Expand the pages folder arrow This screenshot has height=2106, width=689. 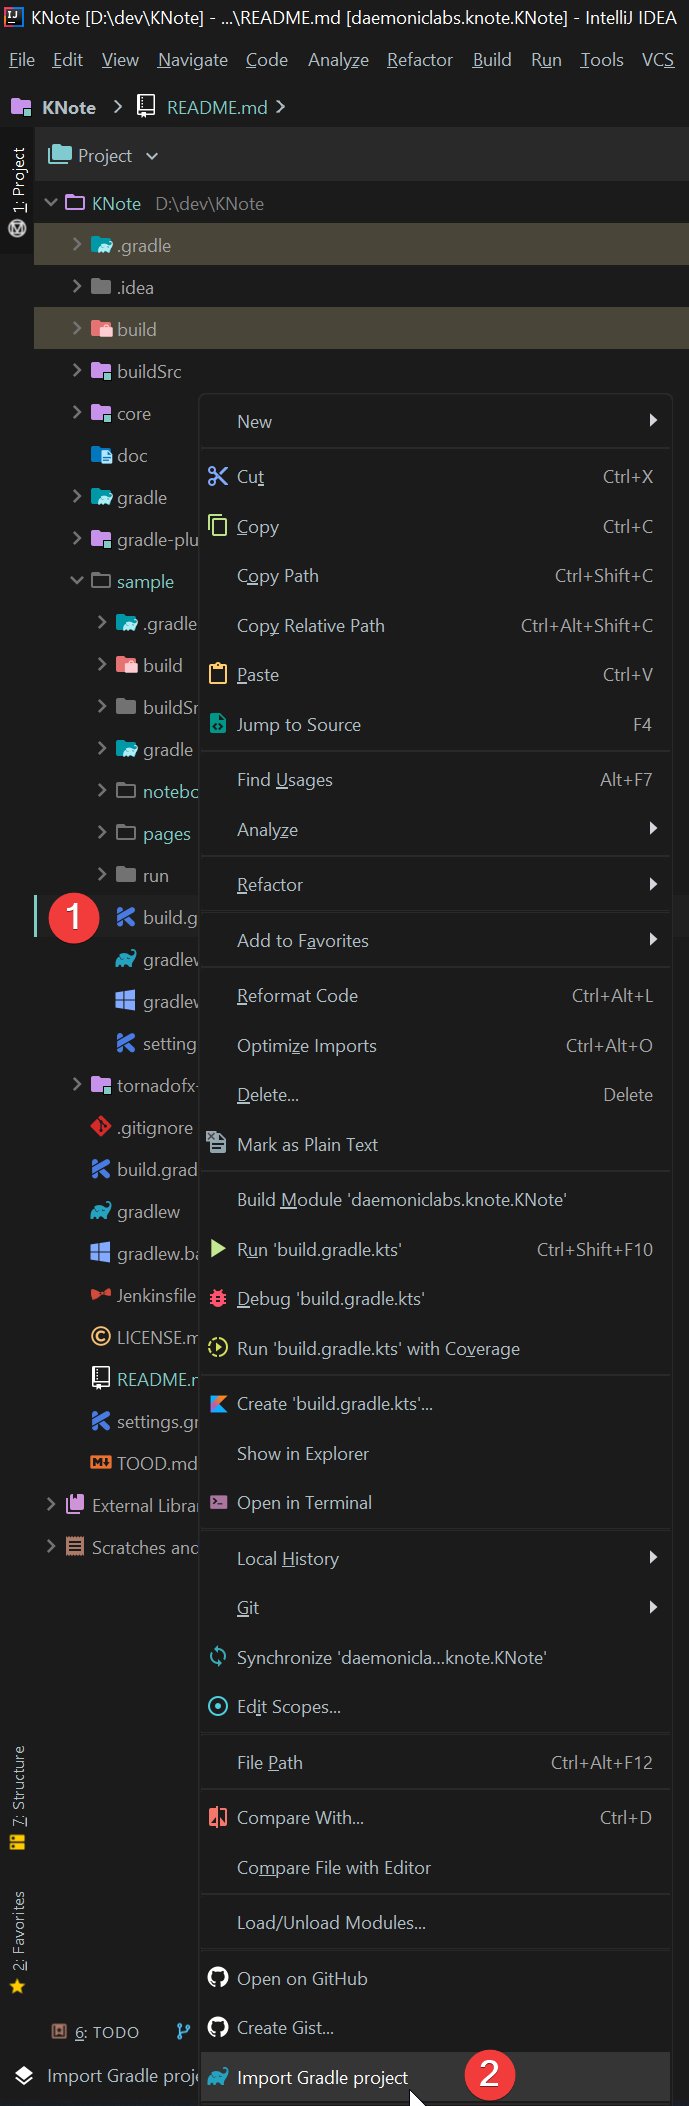click(102, 832)
